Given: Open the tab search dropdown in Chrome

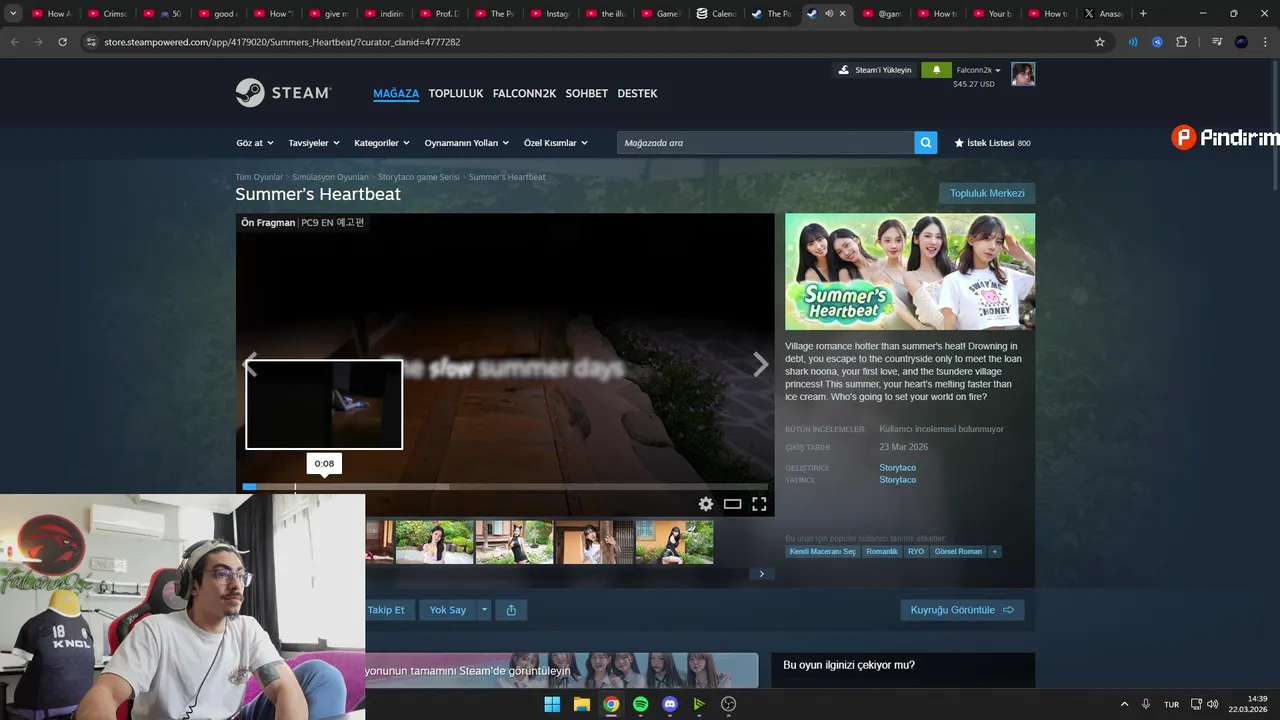Looking at the screenshot, I should tap(13, 14).
